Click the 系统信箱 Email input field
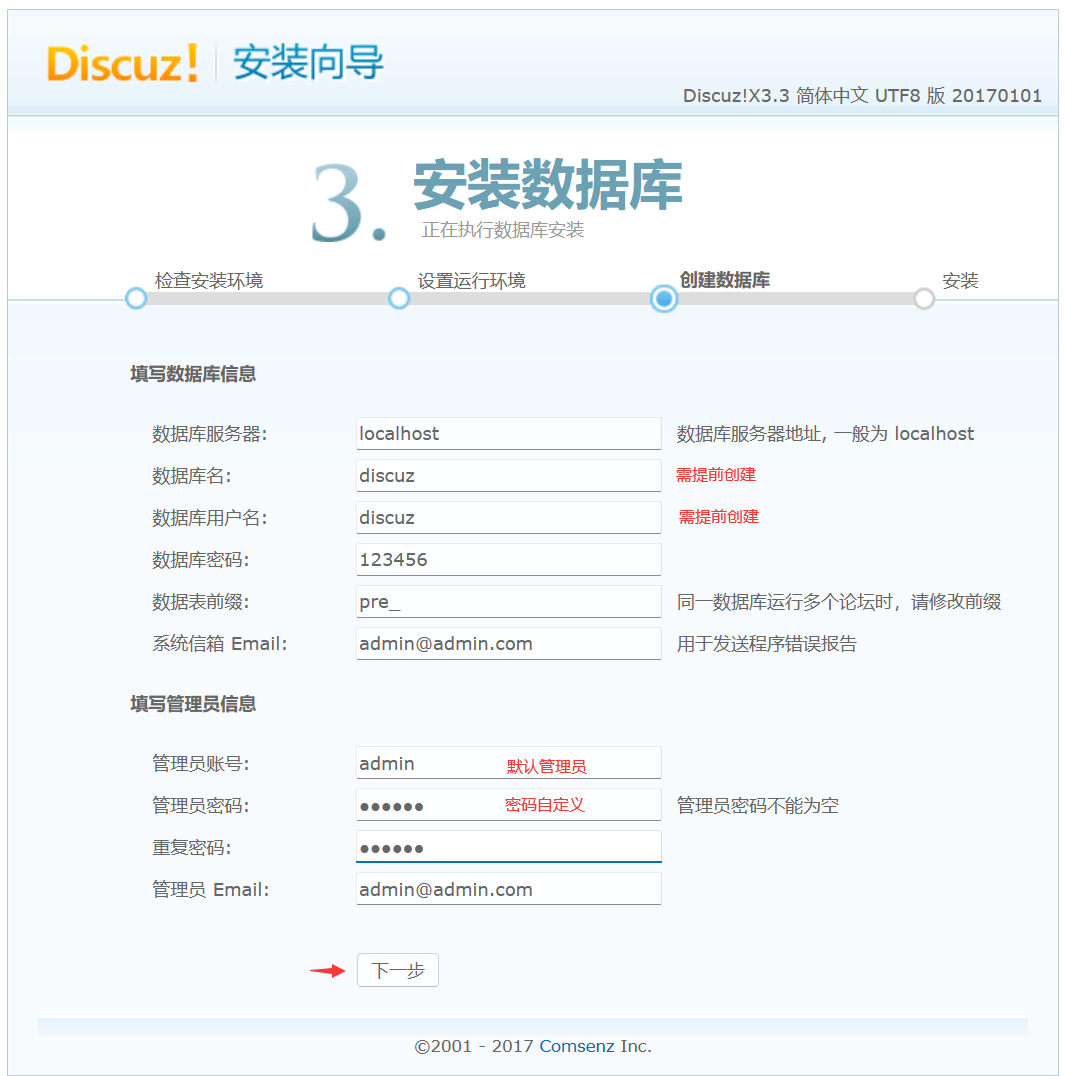This screenshot has width=1065, height=1076. point(508,644)
